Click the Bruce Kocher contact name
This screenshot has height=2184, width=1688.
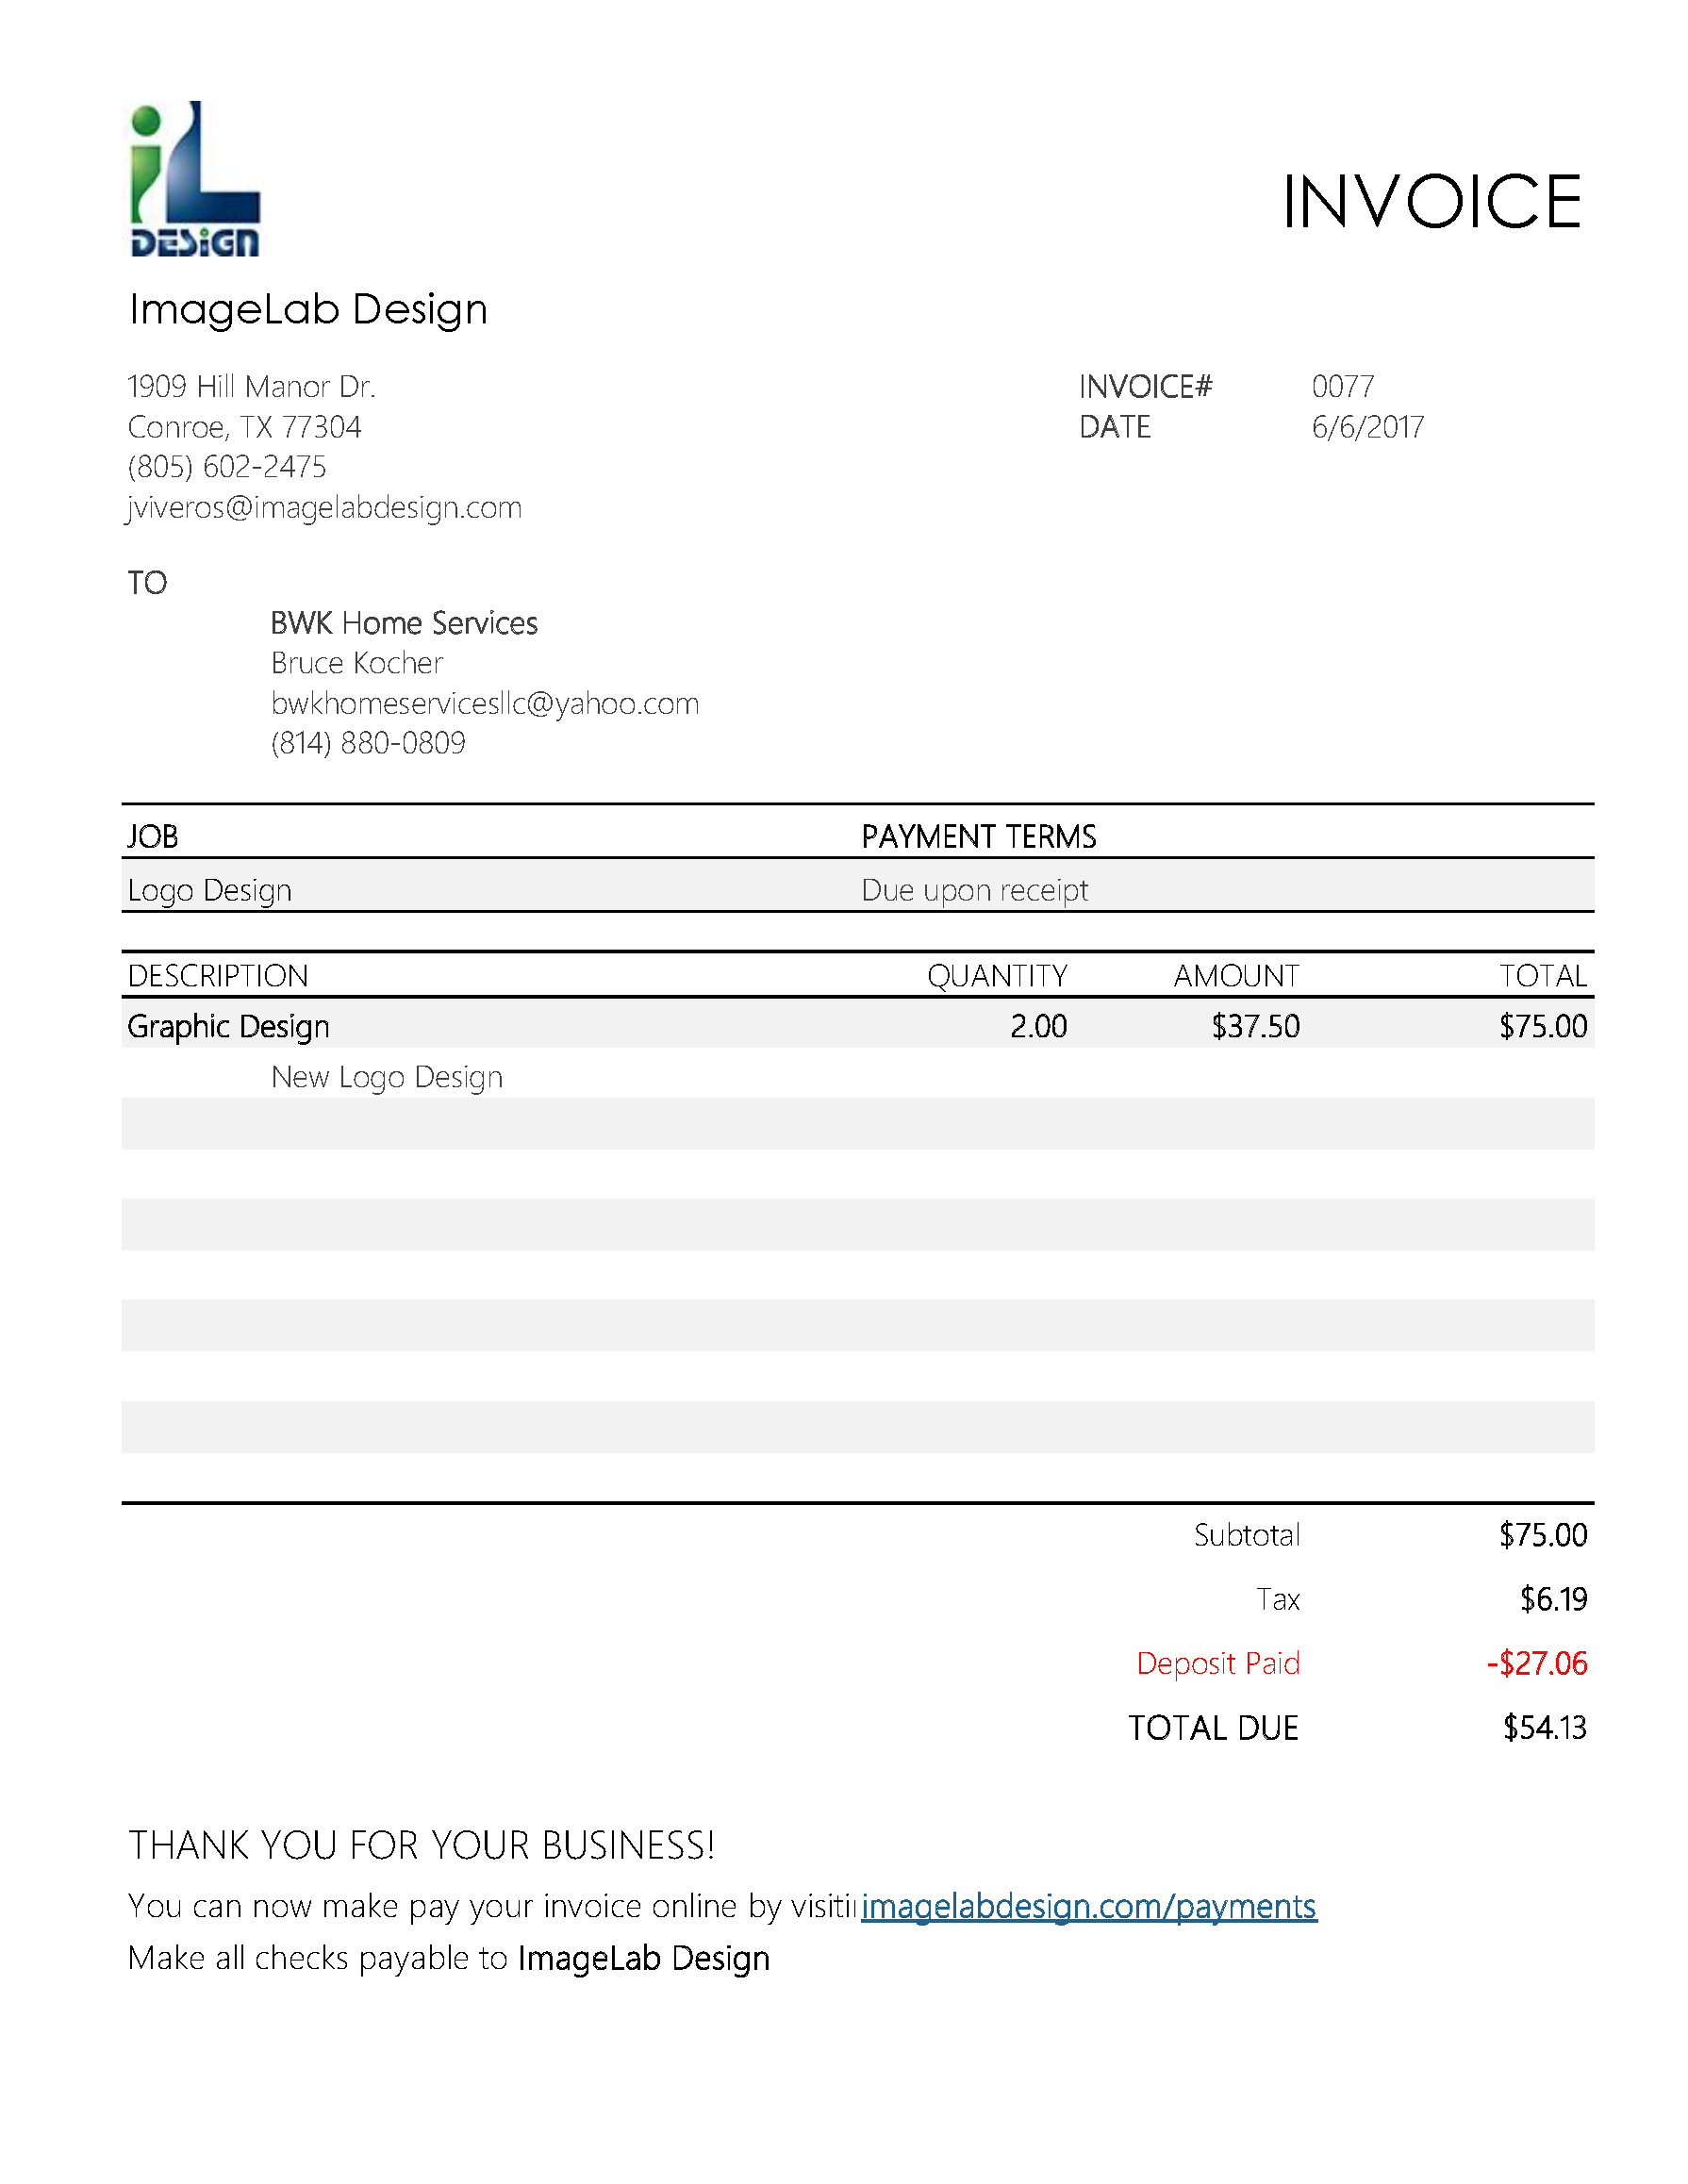[357, 663]
